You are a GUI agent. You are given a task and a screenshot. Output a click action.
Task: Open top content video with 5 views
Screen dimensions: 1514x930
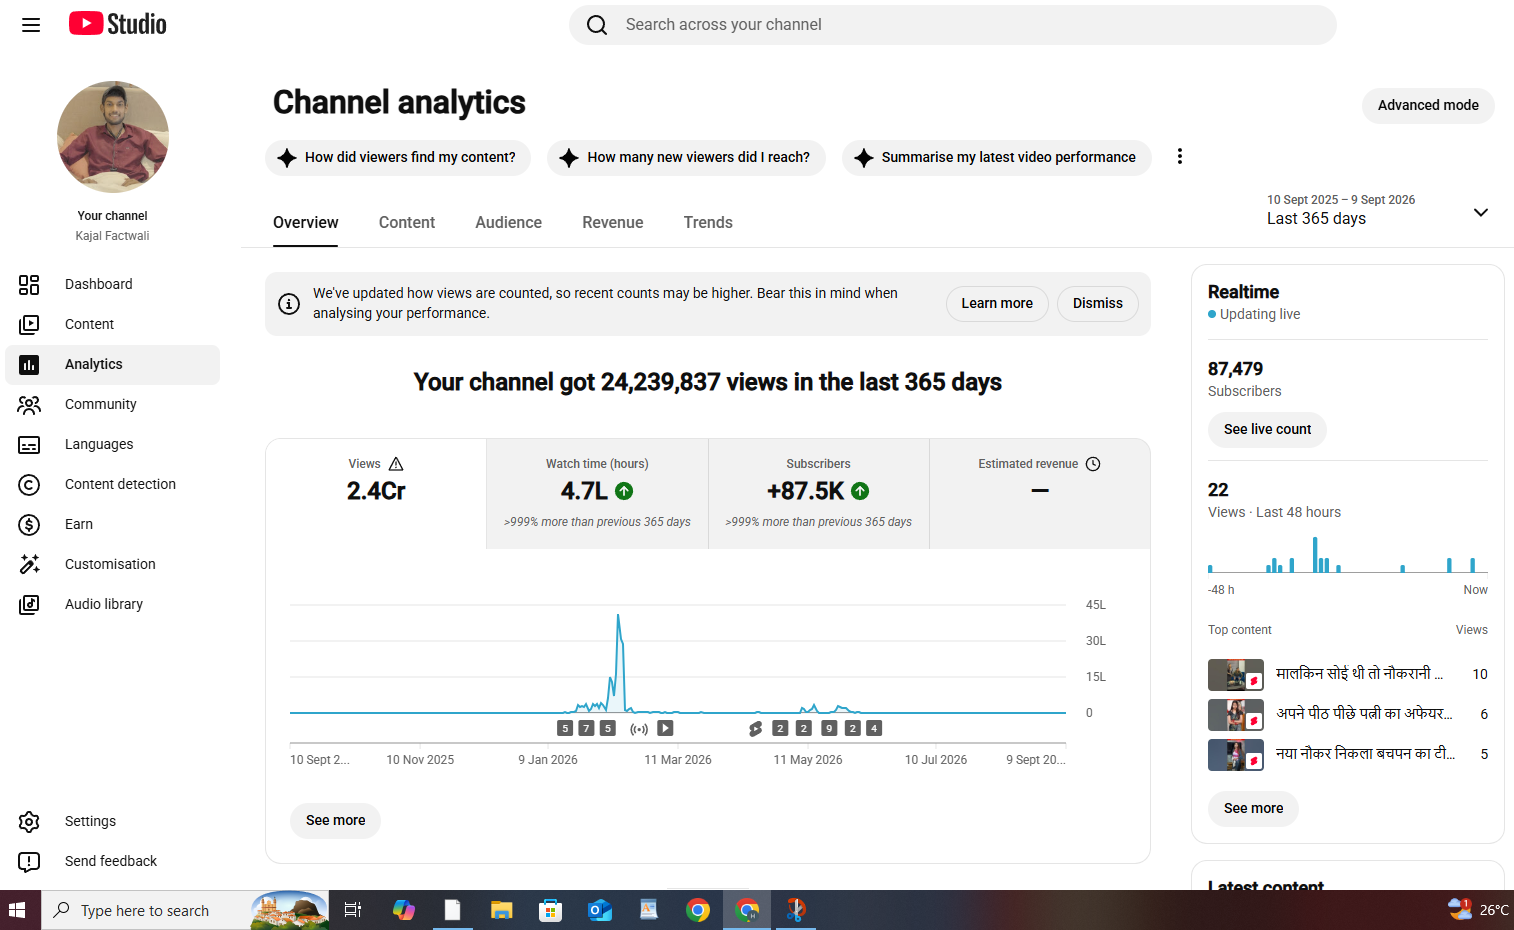pyautogui.click(x=1348, y=754)
